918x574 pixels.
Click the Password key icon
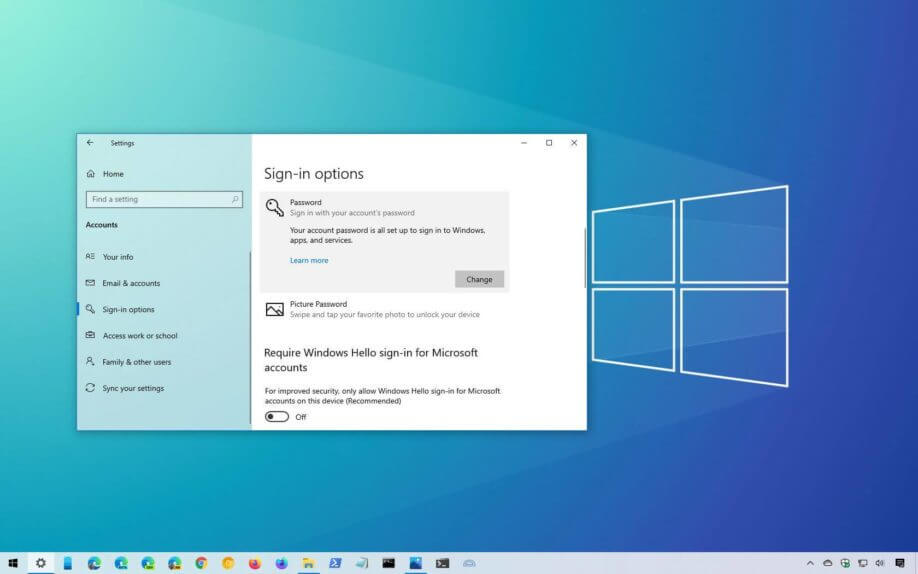click(x=274, y=207)
